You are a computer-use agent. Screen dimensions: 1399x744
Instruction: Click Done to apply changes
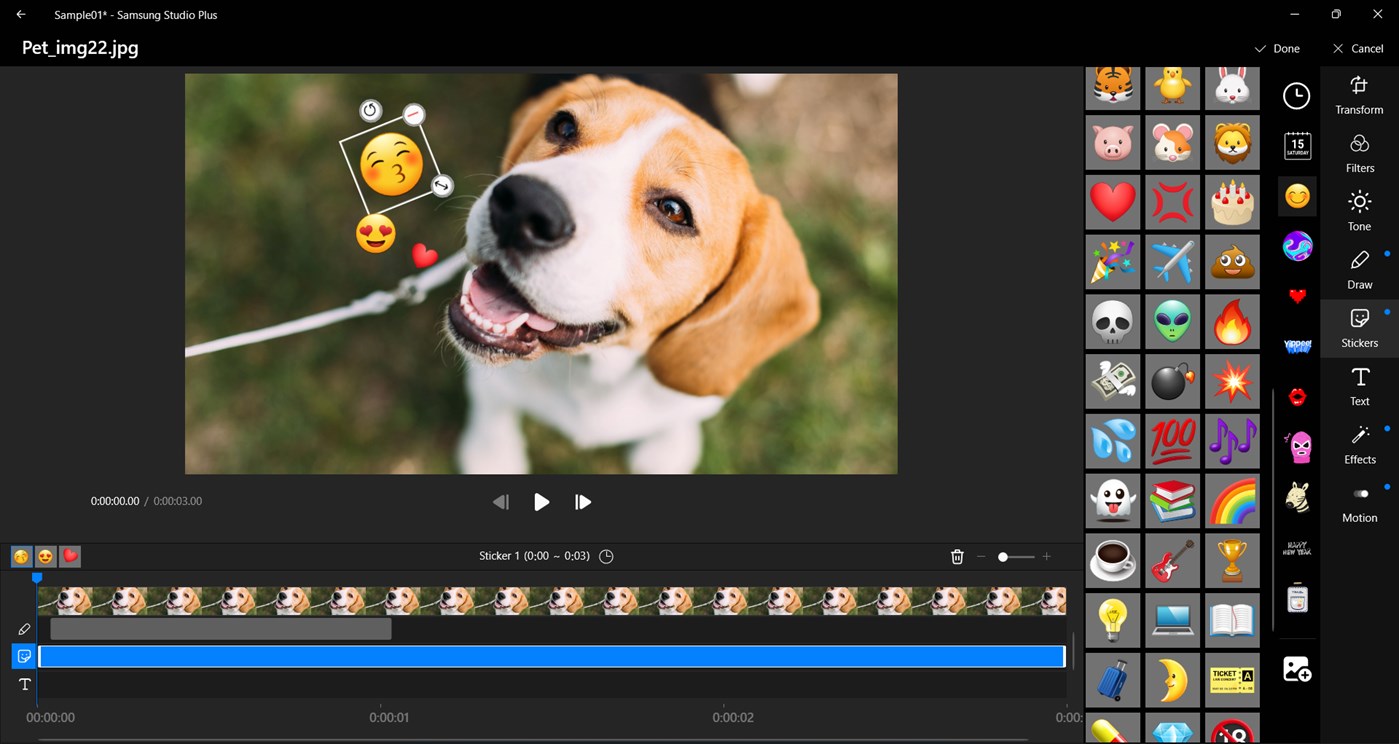(1277, 49)
